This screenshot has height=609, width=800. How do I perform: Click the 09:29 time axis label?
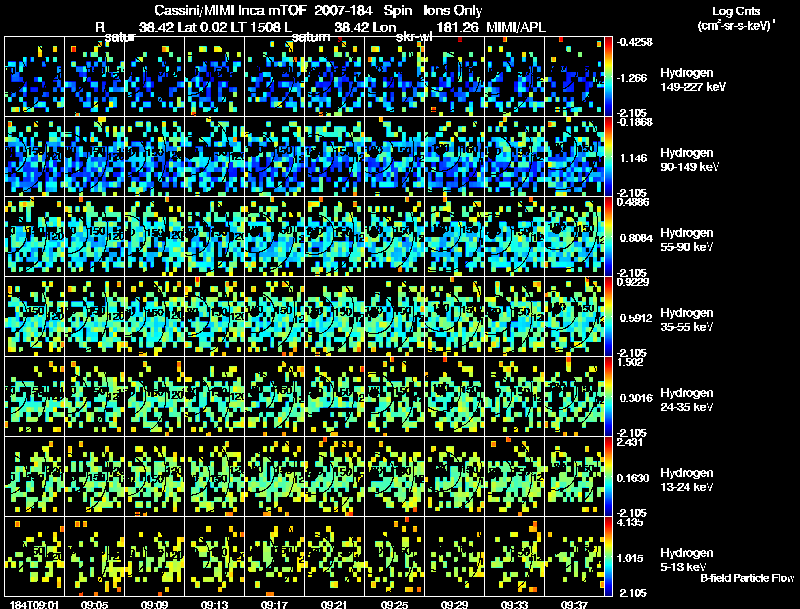(454, 604)
